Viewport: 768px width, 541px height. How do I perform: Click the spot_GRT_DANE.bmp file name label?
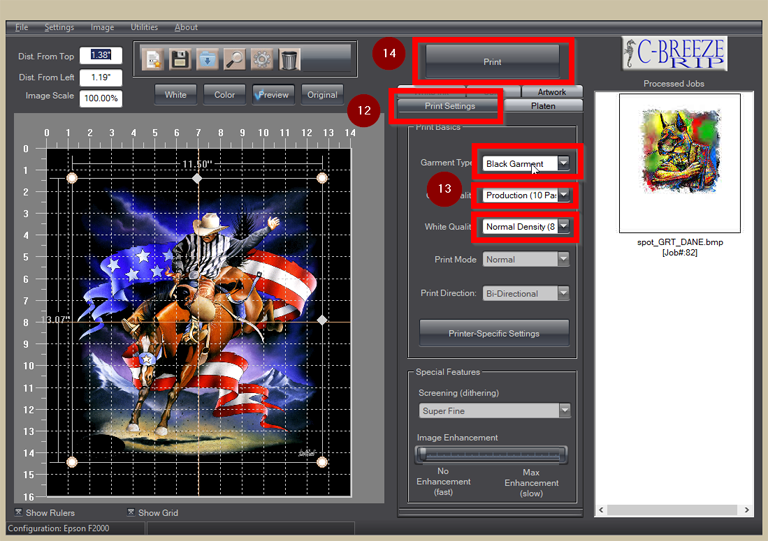[680, 242]
